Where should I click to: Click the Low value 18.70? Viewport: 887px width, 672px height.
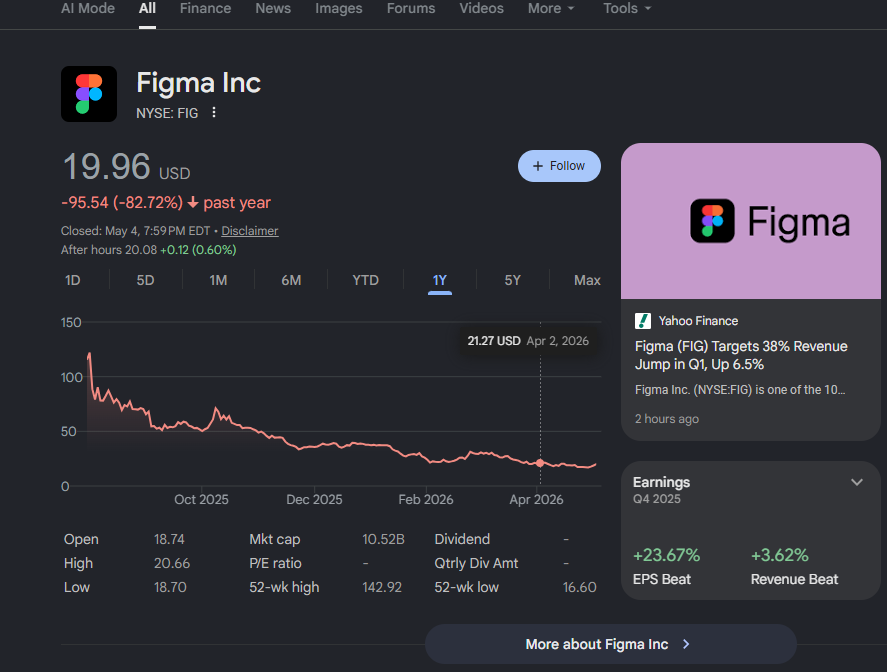pos(170,587)
